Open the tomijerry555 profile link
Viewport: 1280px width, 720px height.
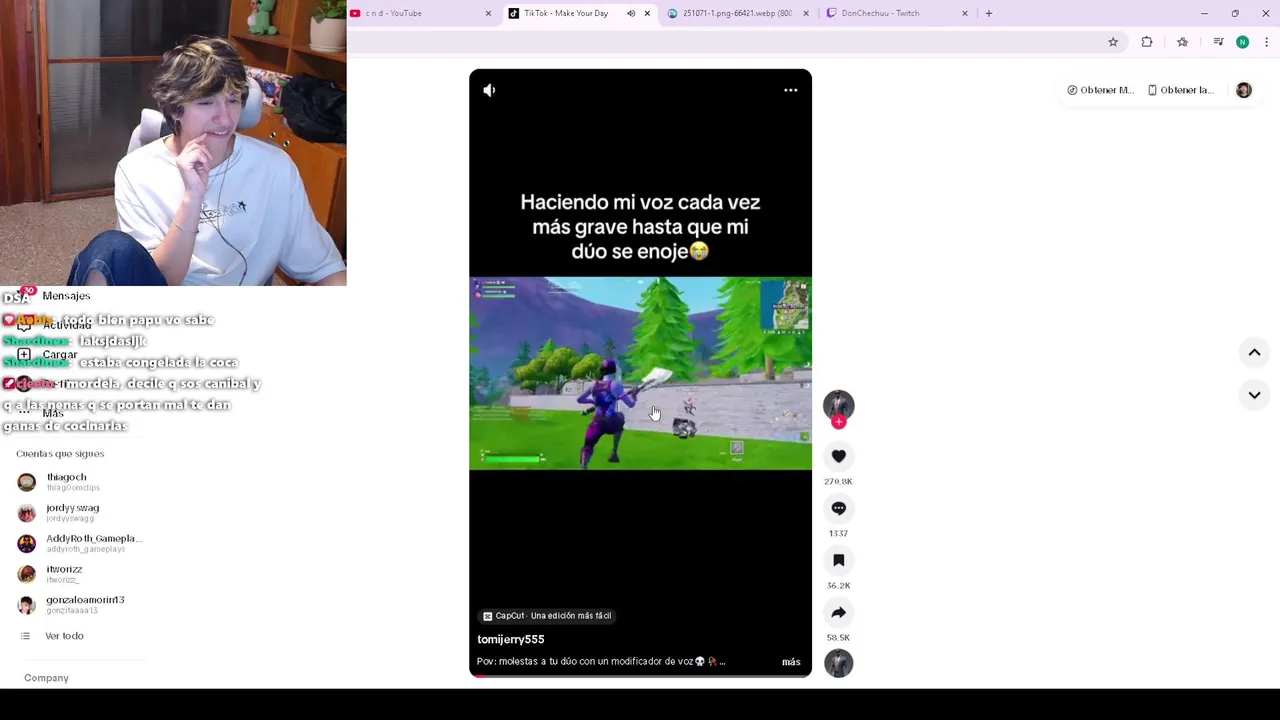(x=511, y=639)
